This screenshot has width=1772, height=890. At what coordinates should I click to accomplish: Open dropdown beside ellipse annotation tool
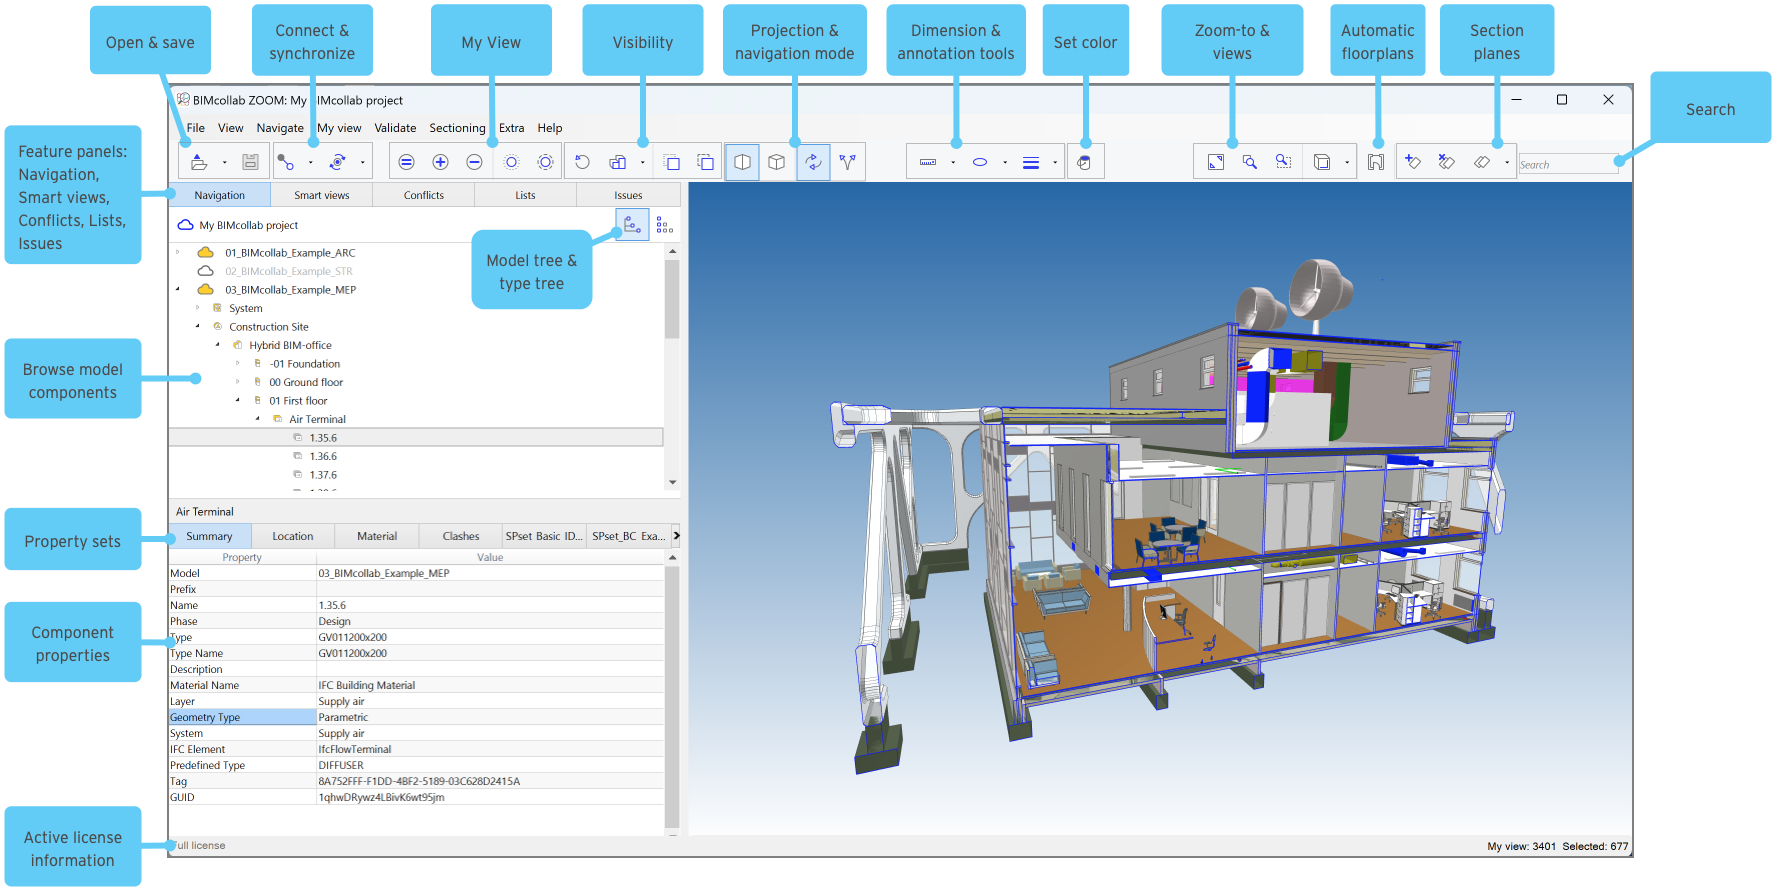[1005, 162]
